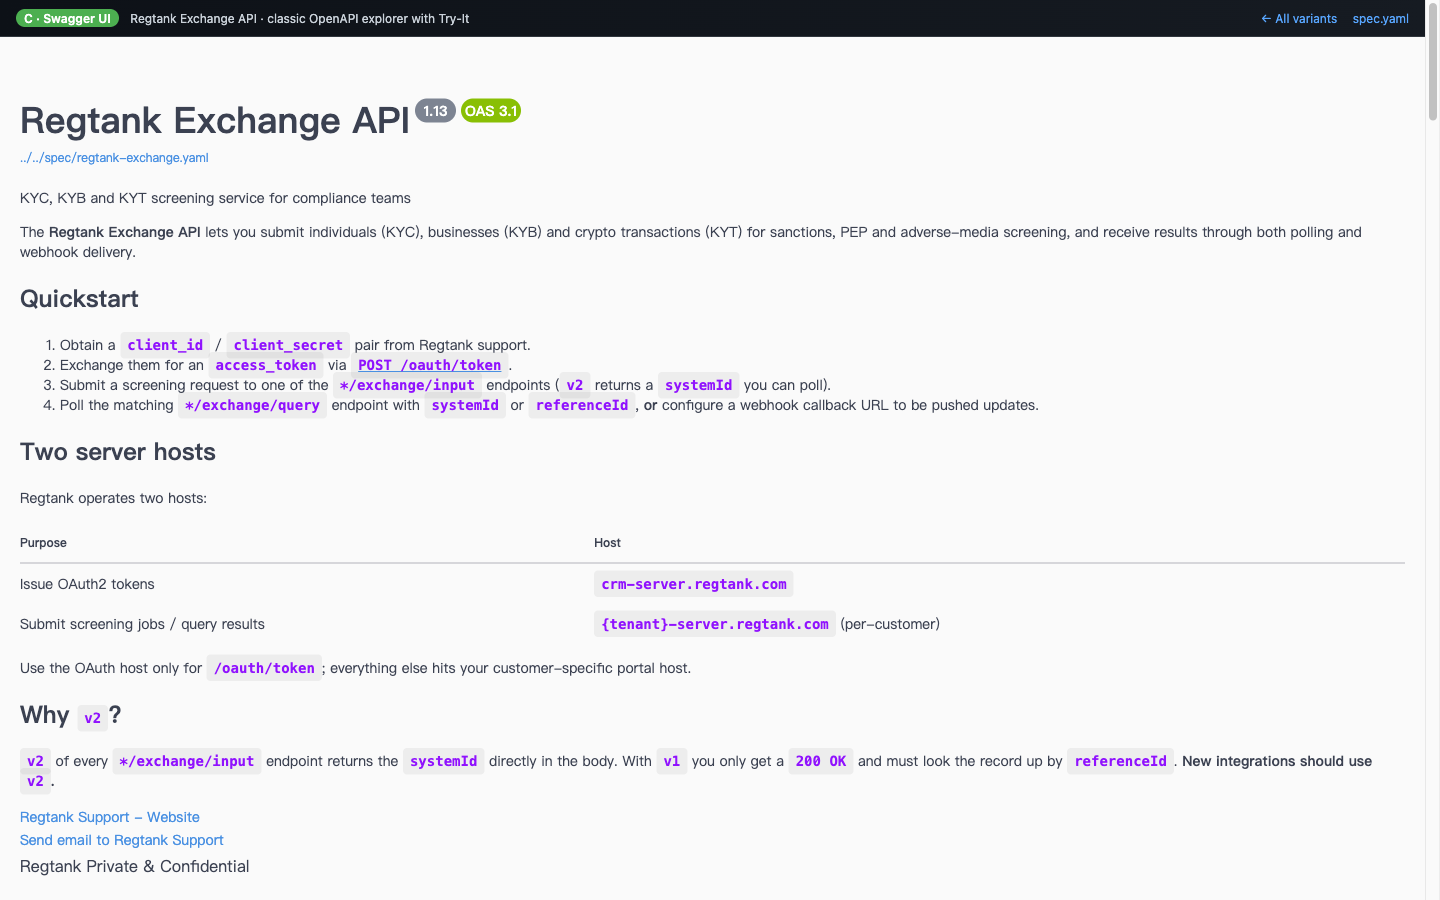This screenshot has width=1440, height=900.
Task: Click the client_secret code token
Action: tap(288, 345)
